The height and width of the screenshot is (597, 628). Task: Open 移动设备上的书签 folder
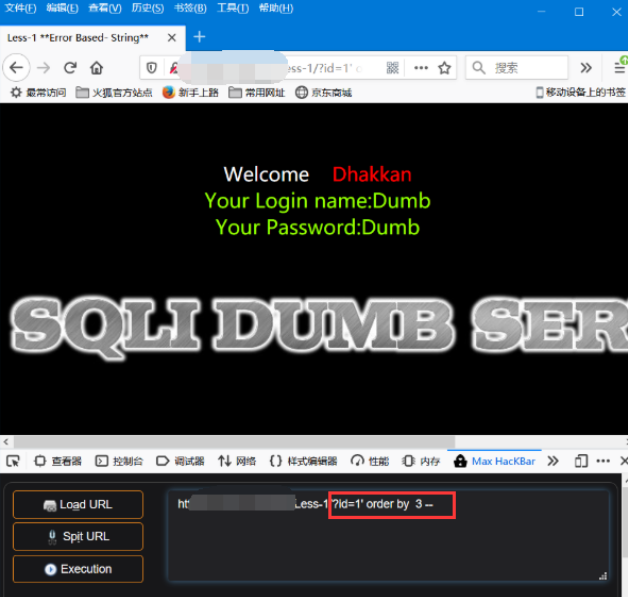point(581,92)
